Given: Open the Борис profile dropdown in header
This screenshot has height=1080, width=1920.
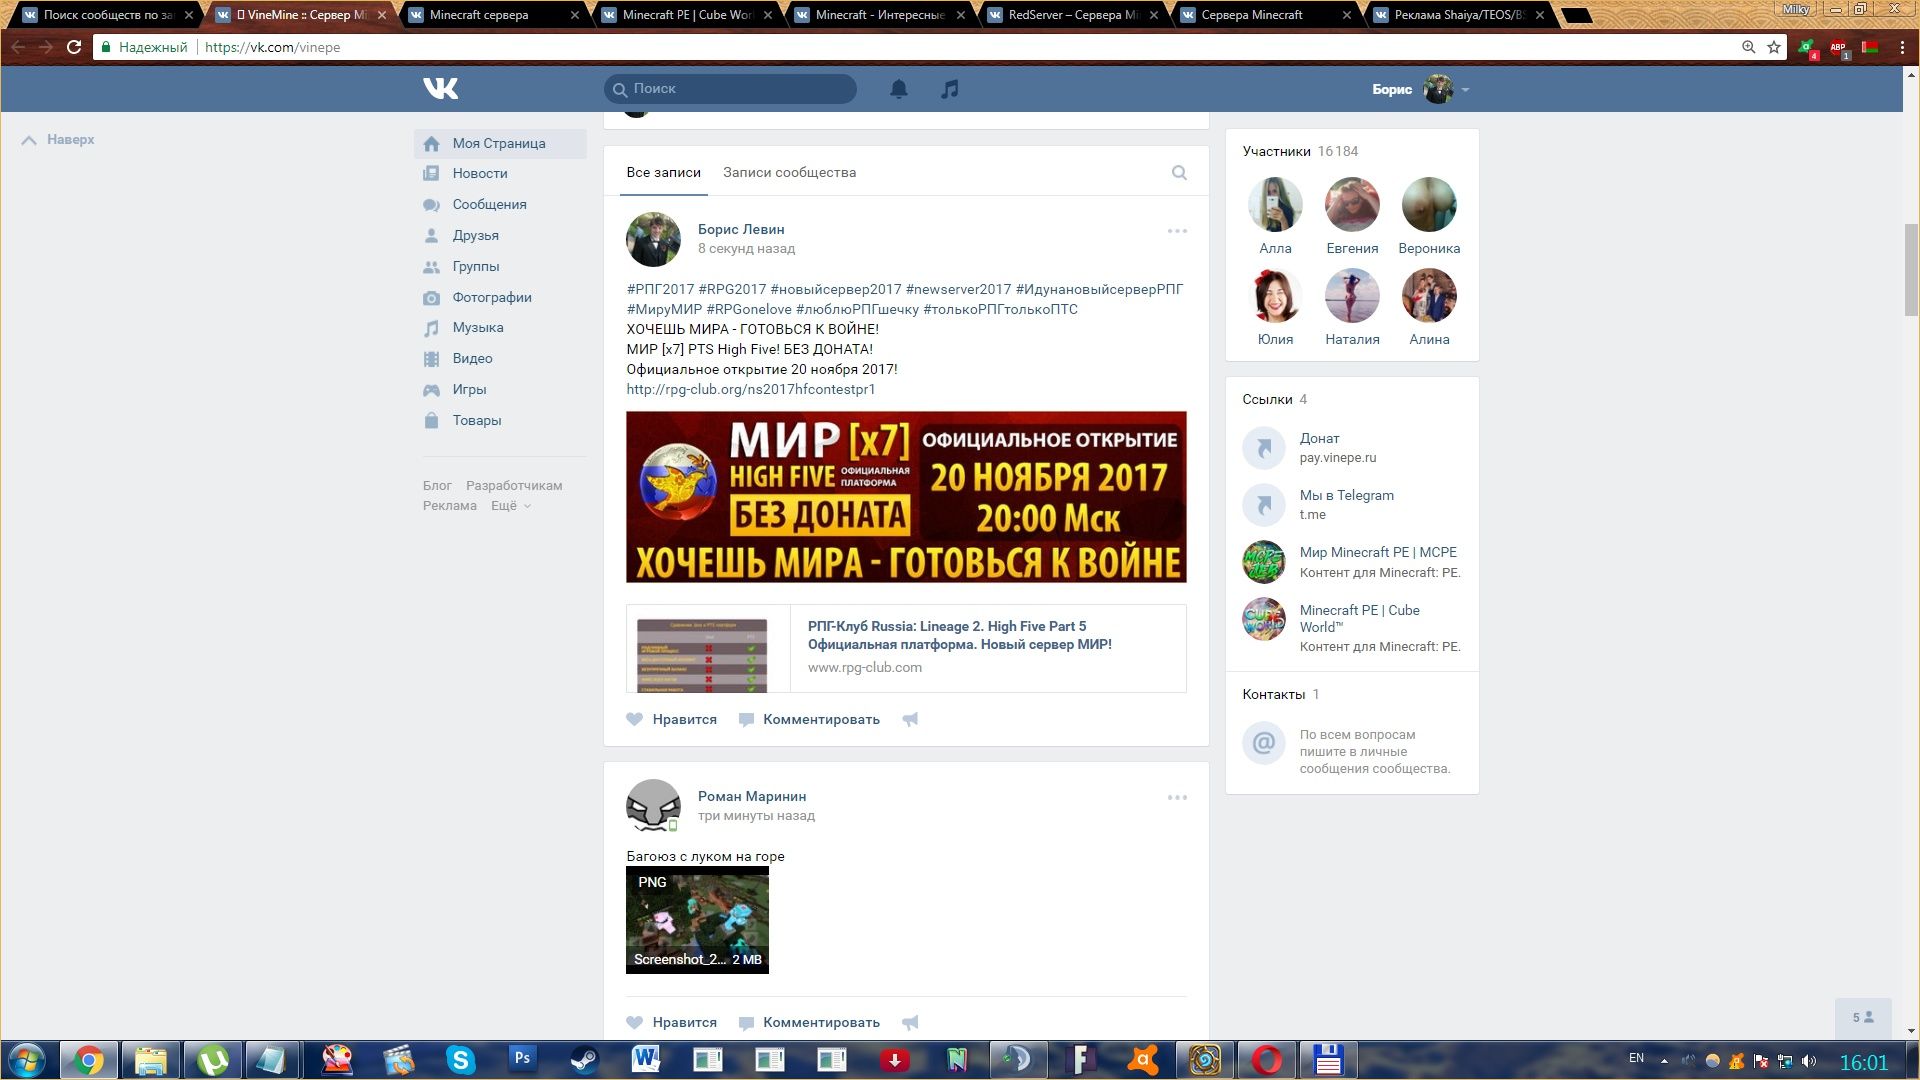Looking at the screenshot, I should pyautogui.click(x=1420, y=89).
